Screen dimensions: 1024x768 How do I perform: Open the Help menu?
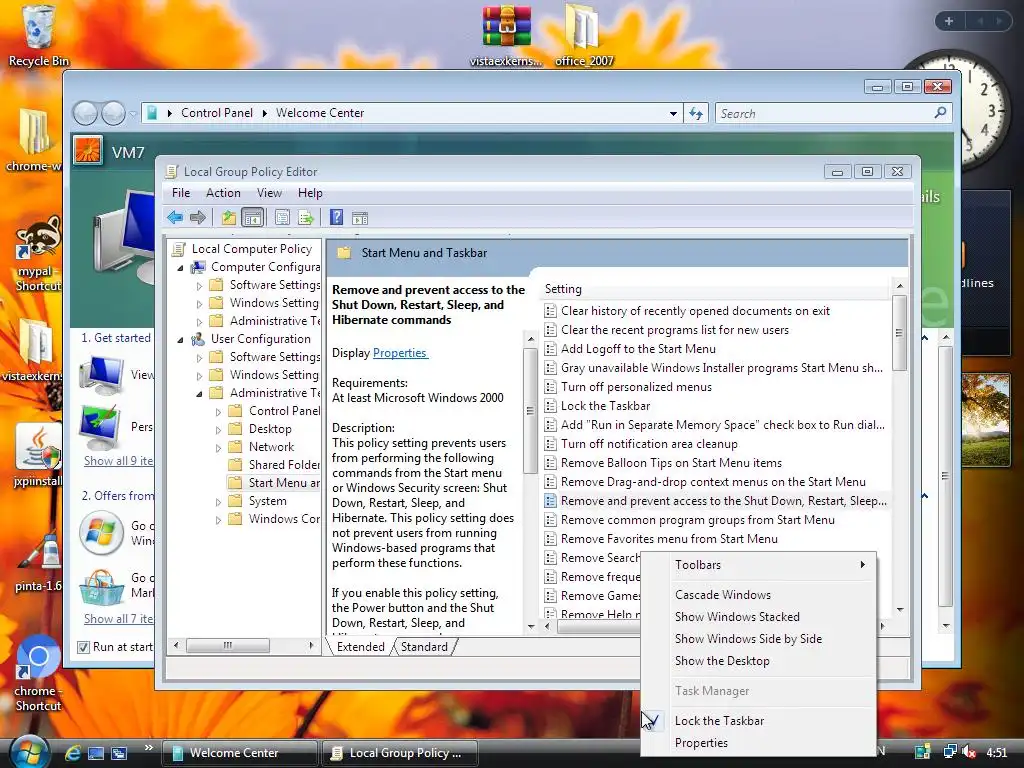pos(310,193)
